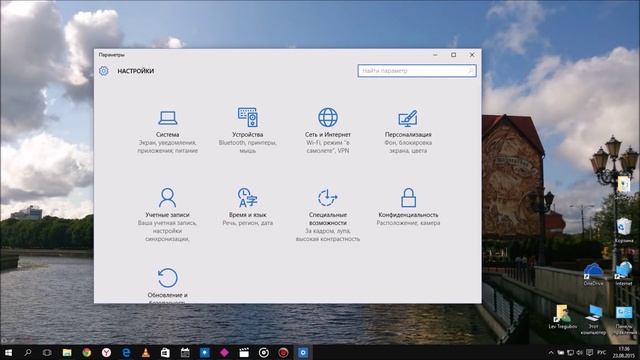Open the clapperboard Movies app in taskbar

(244, 352)
